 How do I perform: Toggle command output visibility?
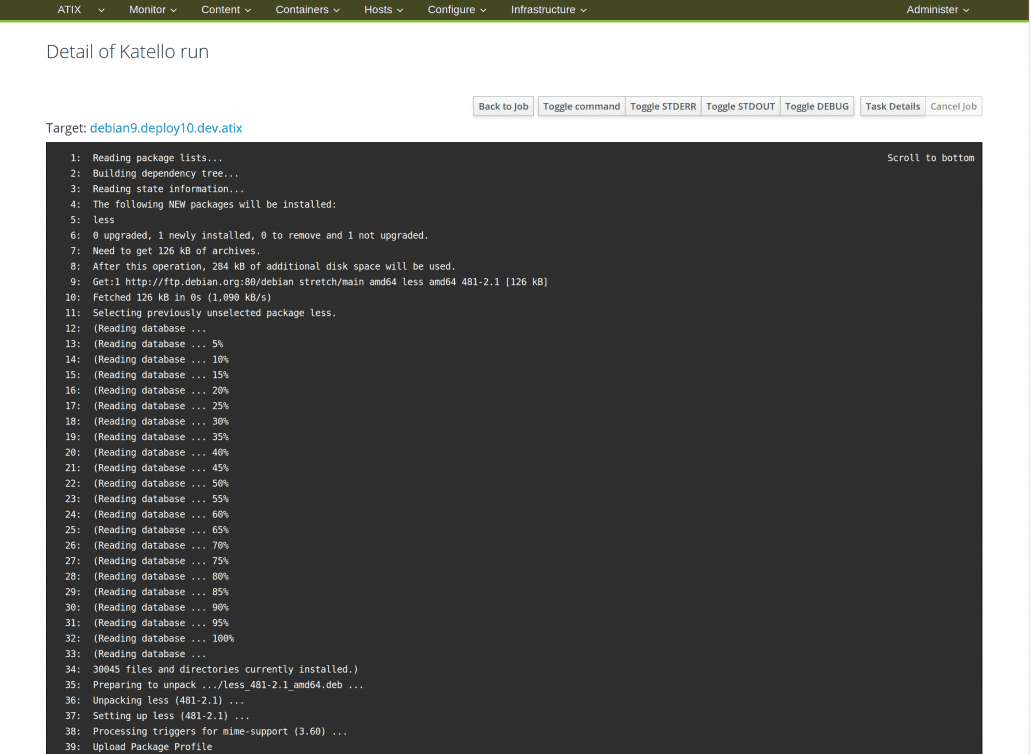(x=581, y=106)
